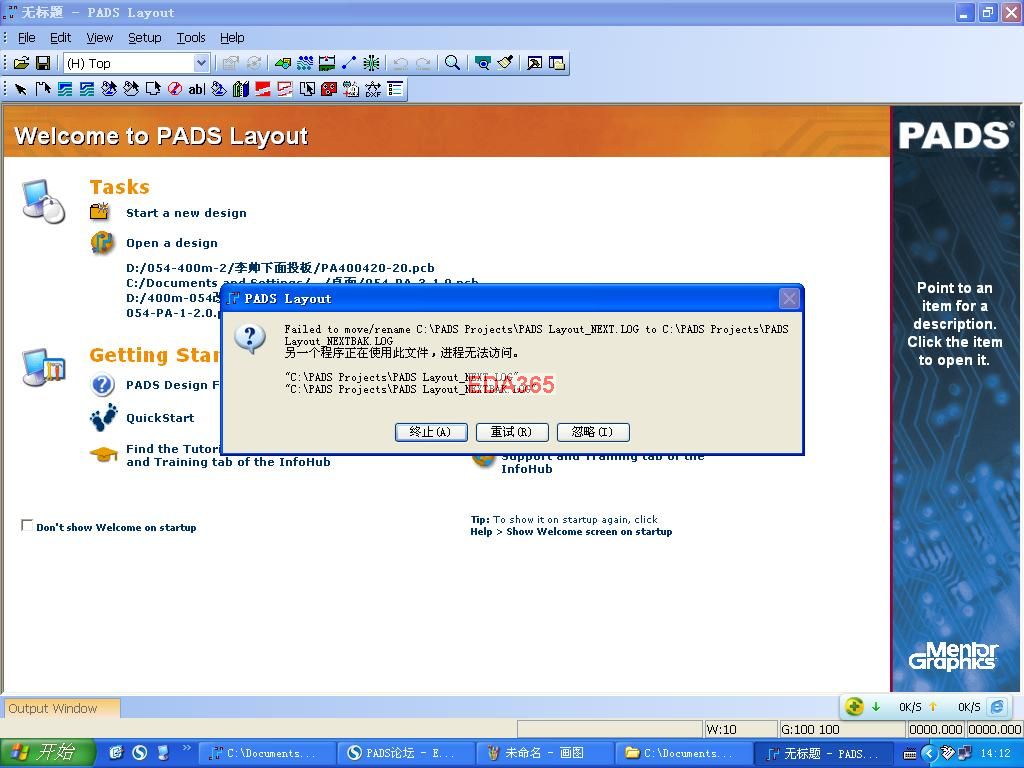Click the Import DXF icon
The width and height of the screenshot is (1024, 768).
point(373,89)
